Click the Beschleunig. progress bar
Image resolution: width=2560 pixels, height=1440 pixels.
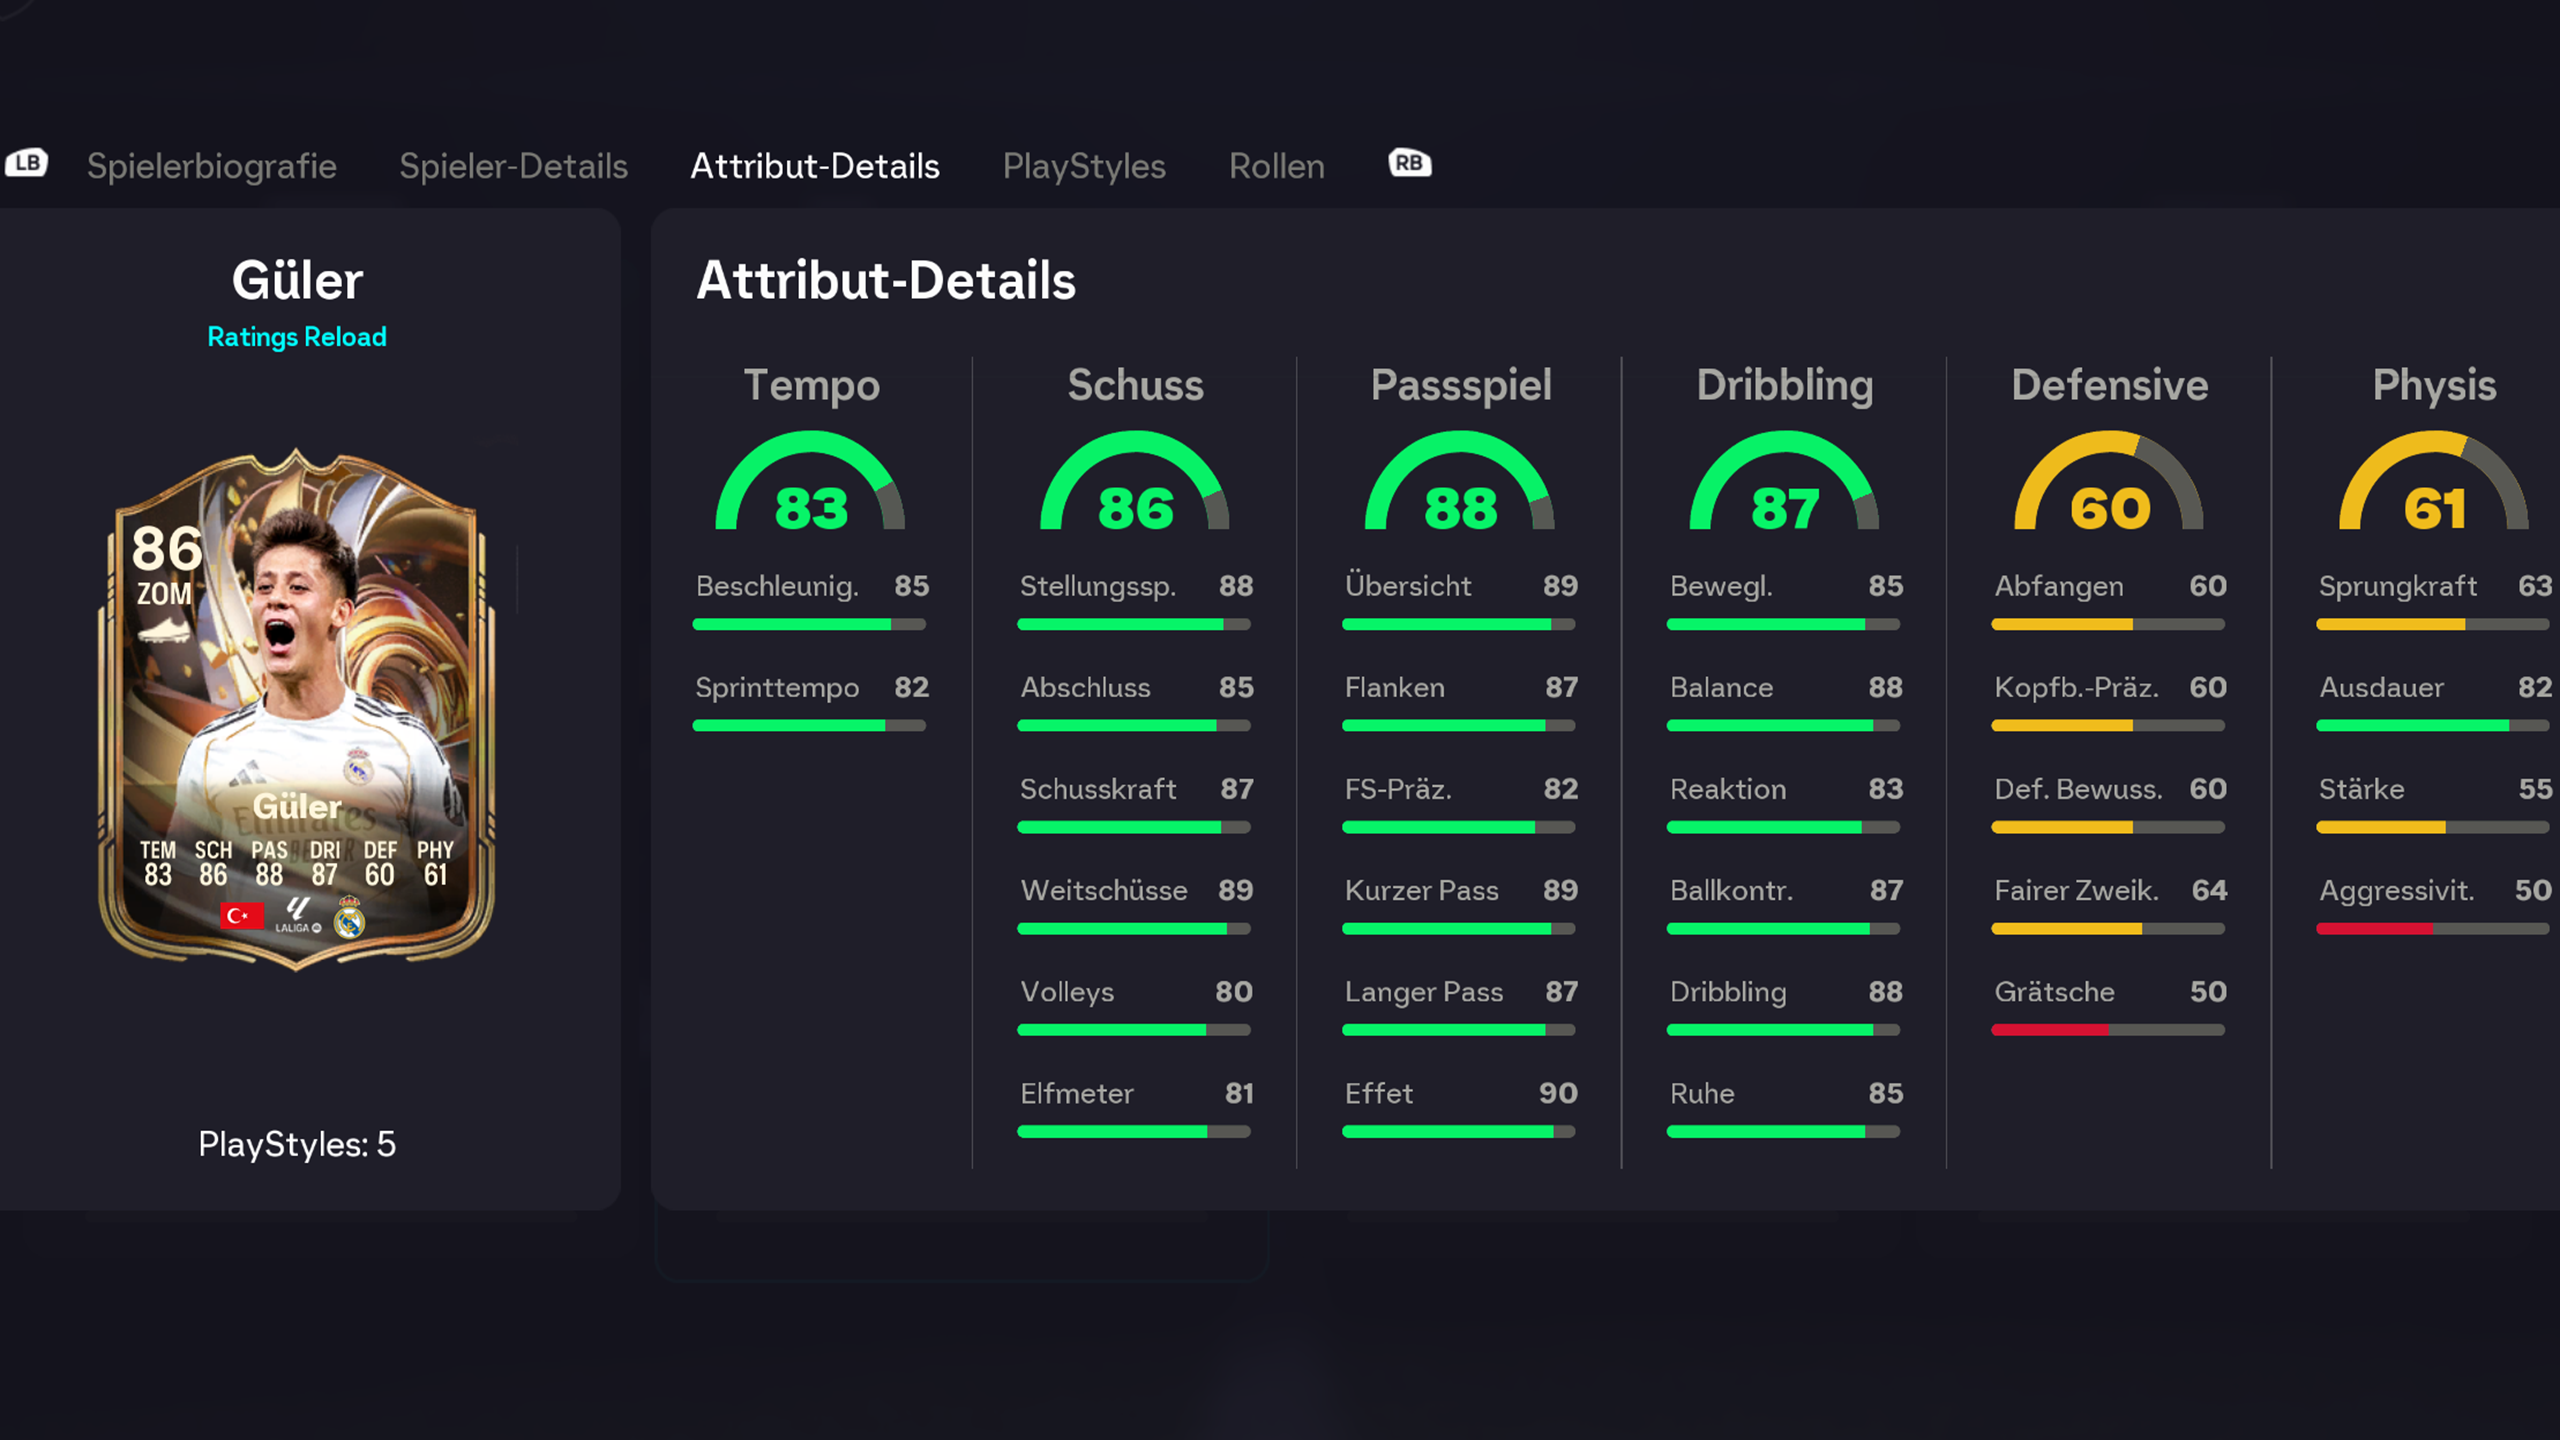[x=809, y=625]
